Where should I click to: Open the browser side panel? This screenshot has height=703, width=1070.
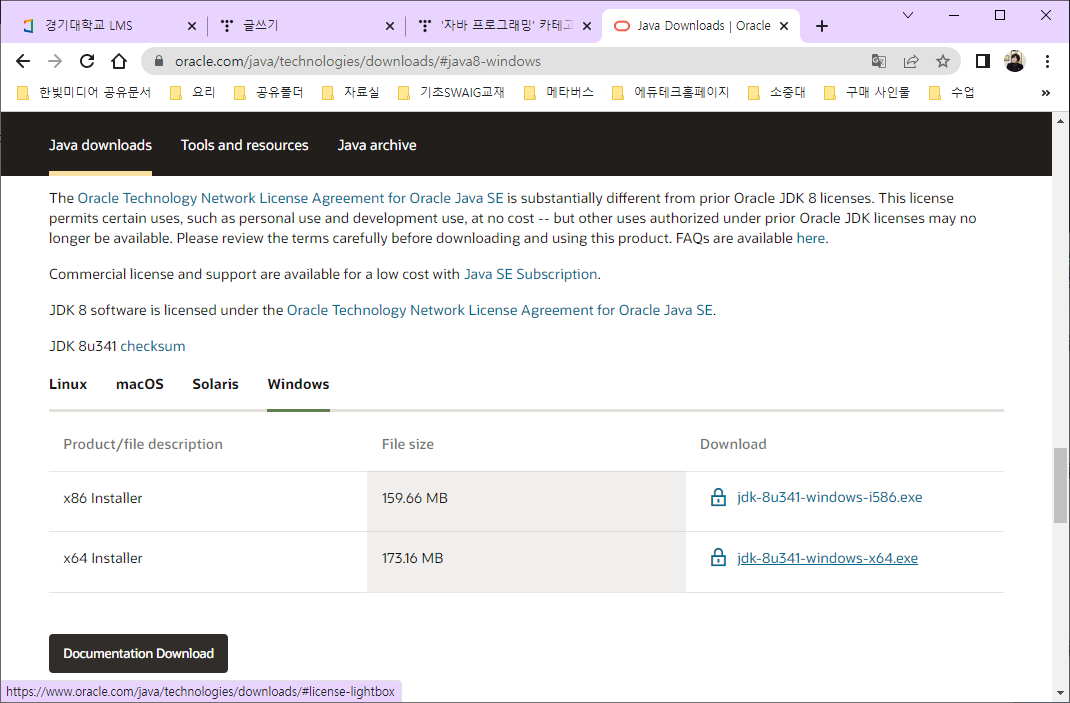[x=983, y=61]
